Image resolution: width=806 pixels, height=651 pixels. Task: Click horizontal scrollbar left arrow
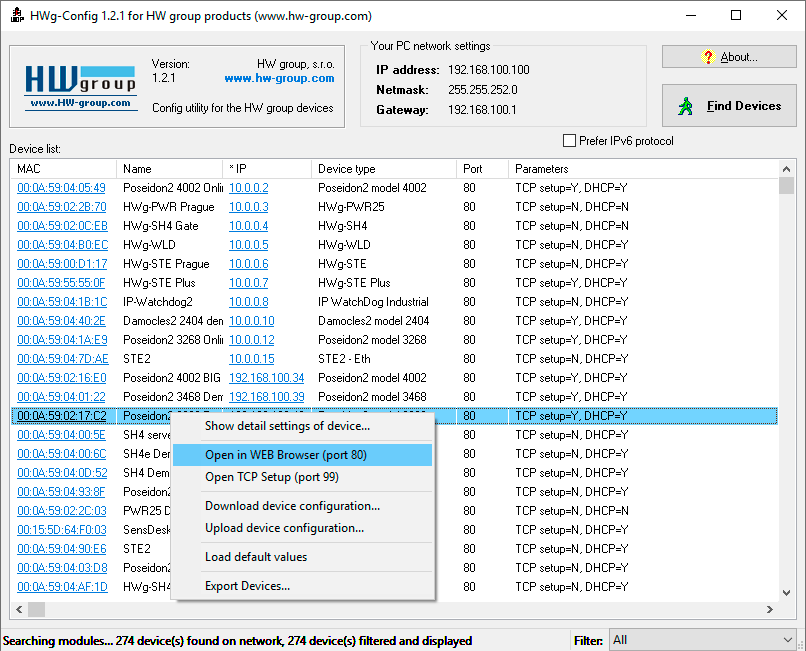coord(19,609)
